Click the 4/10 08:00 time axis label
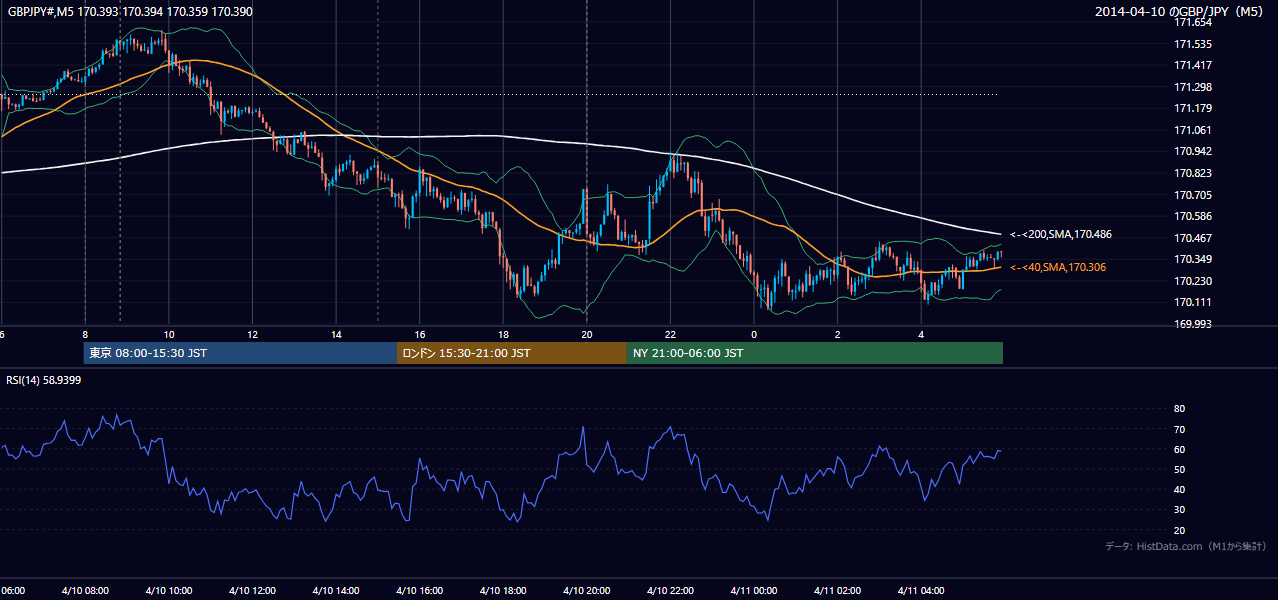 (x=85, y=591)
